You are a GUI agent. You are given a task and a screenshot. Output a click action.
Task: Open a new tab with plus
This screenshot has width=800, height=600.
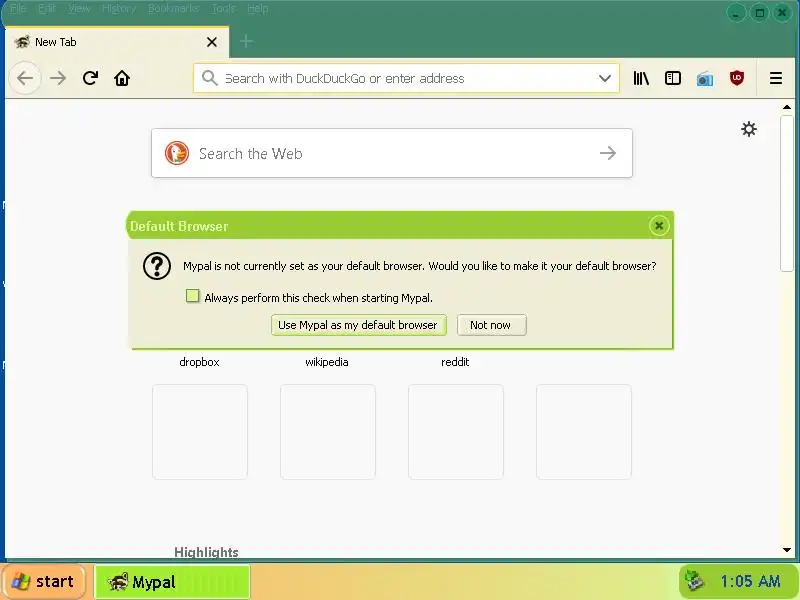[246, 41]
